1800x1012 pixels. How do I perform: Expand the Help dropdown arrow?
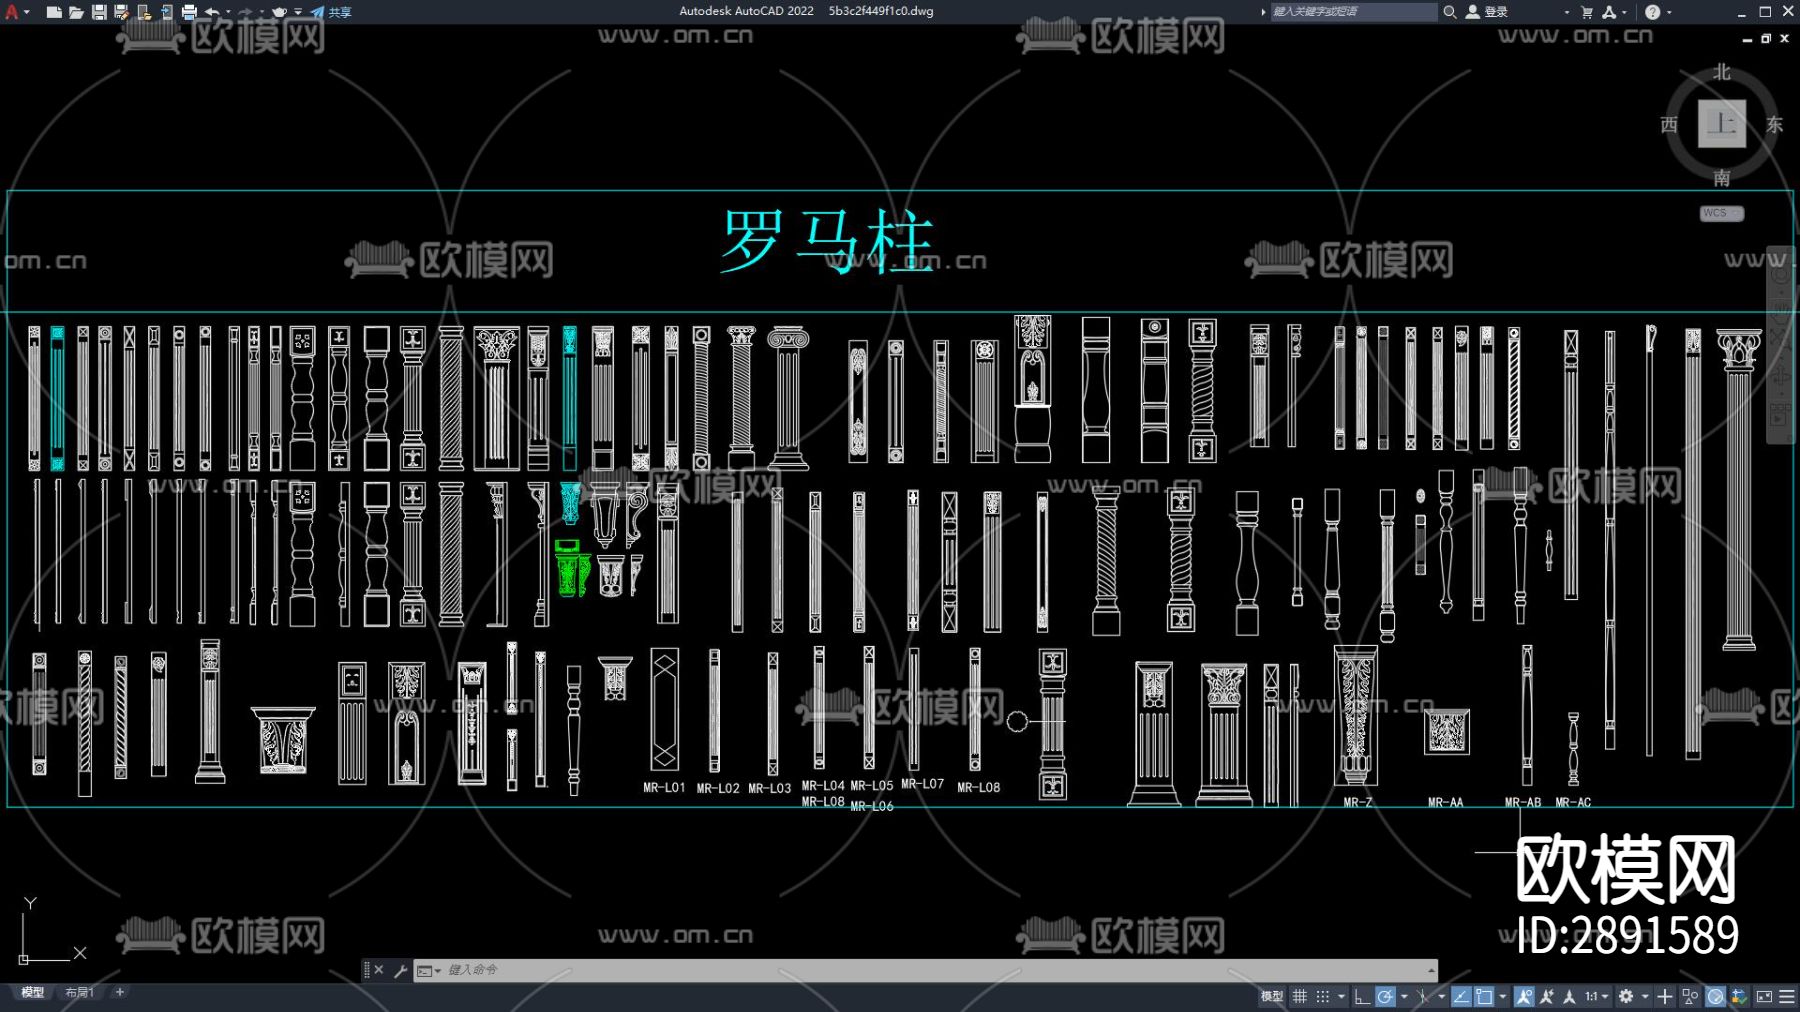tap(1669, 13)
